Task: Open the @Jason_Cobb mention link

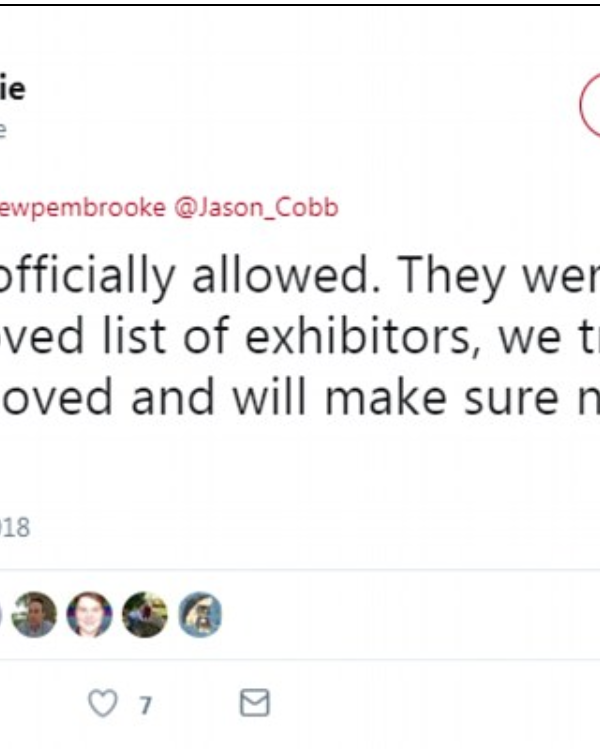Action: click(257, 208)
